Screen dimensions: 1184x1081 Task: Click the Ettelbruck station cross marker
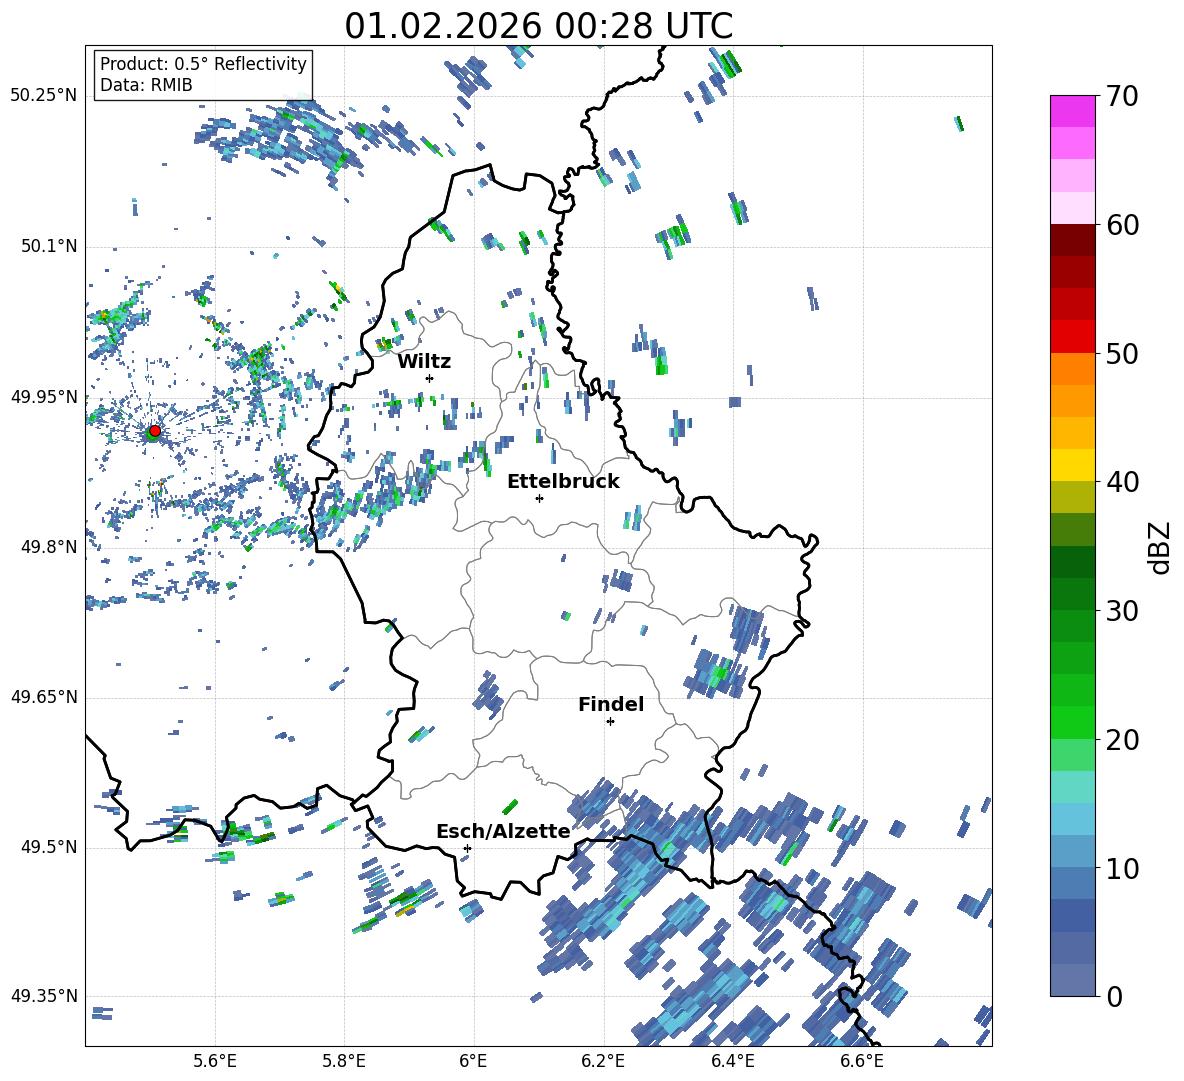pyautogui.click(x=539, y=498)
